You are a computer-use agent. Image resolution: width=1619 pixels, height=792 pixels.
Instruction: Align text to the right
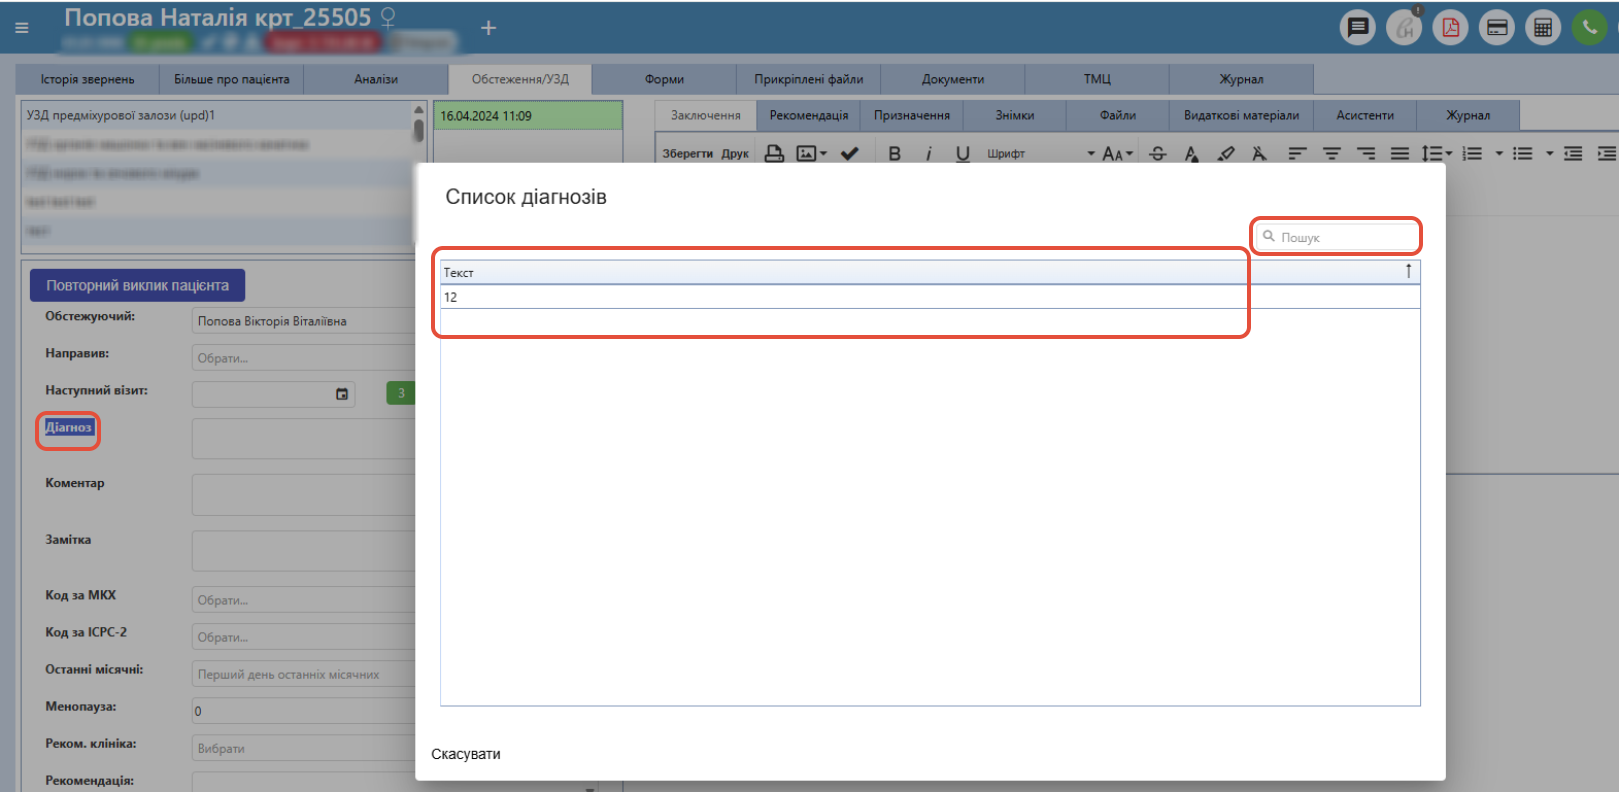[x=1366, y=153]
